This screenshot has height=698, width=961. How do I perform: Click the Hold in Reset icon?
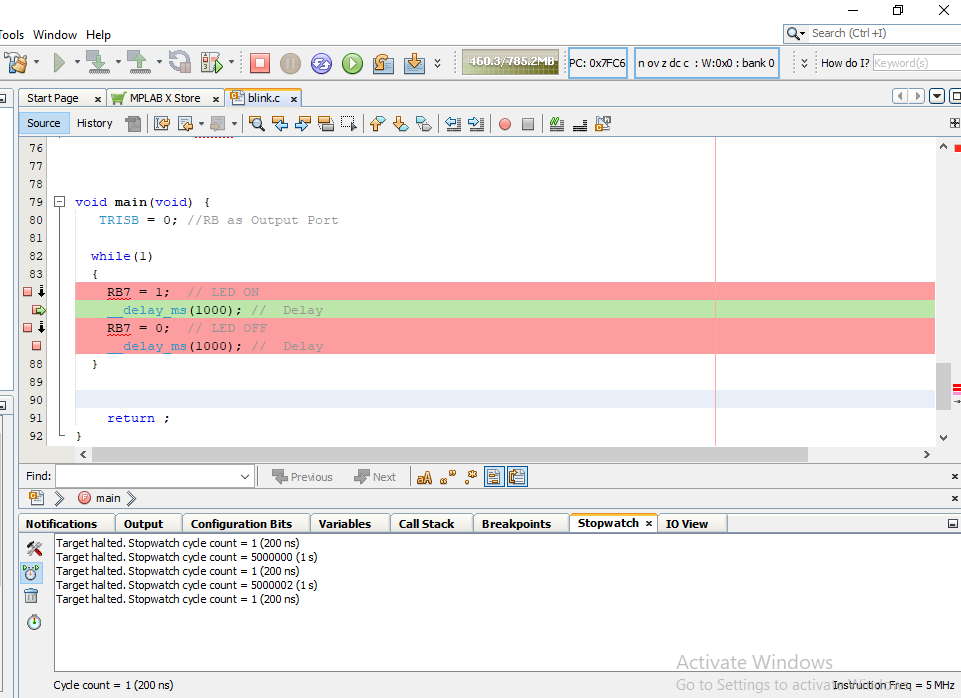pos(180,62)
